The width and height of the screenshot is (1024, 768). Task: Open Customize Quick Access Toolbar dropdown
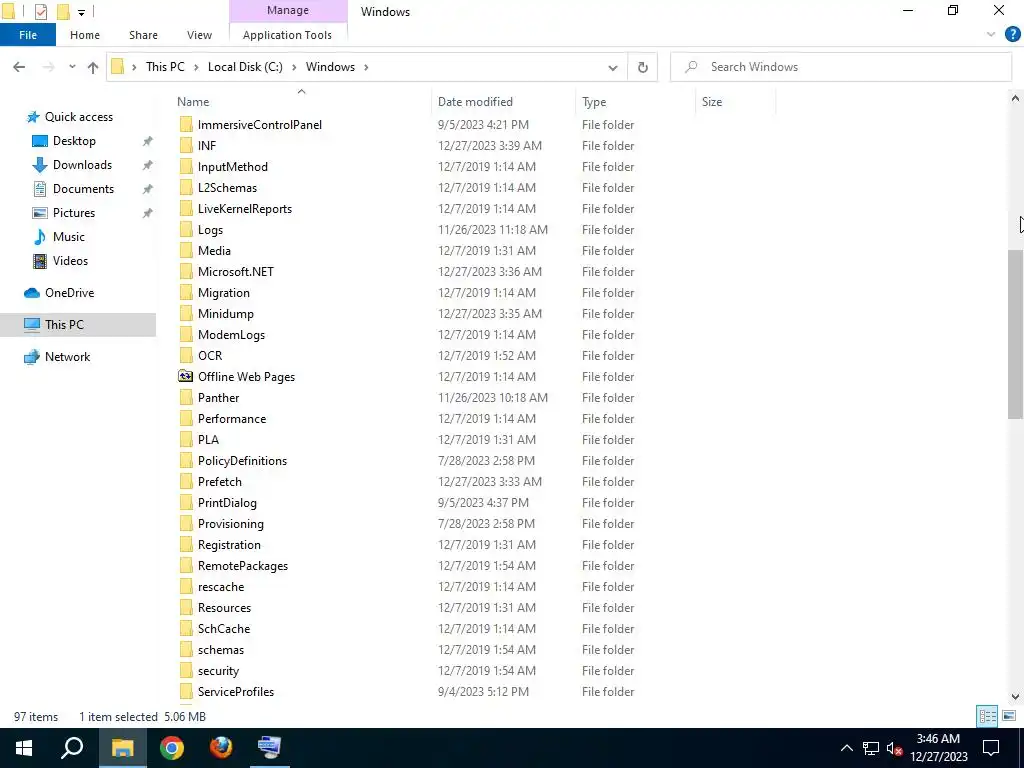point(82,12)
